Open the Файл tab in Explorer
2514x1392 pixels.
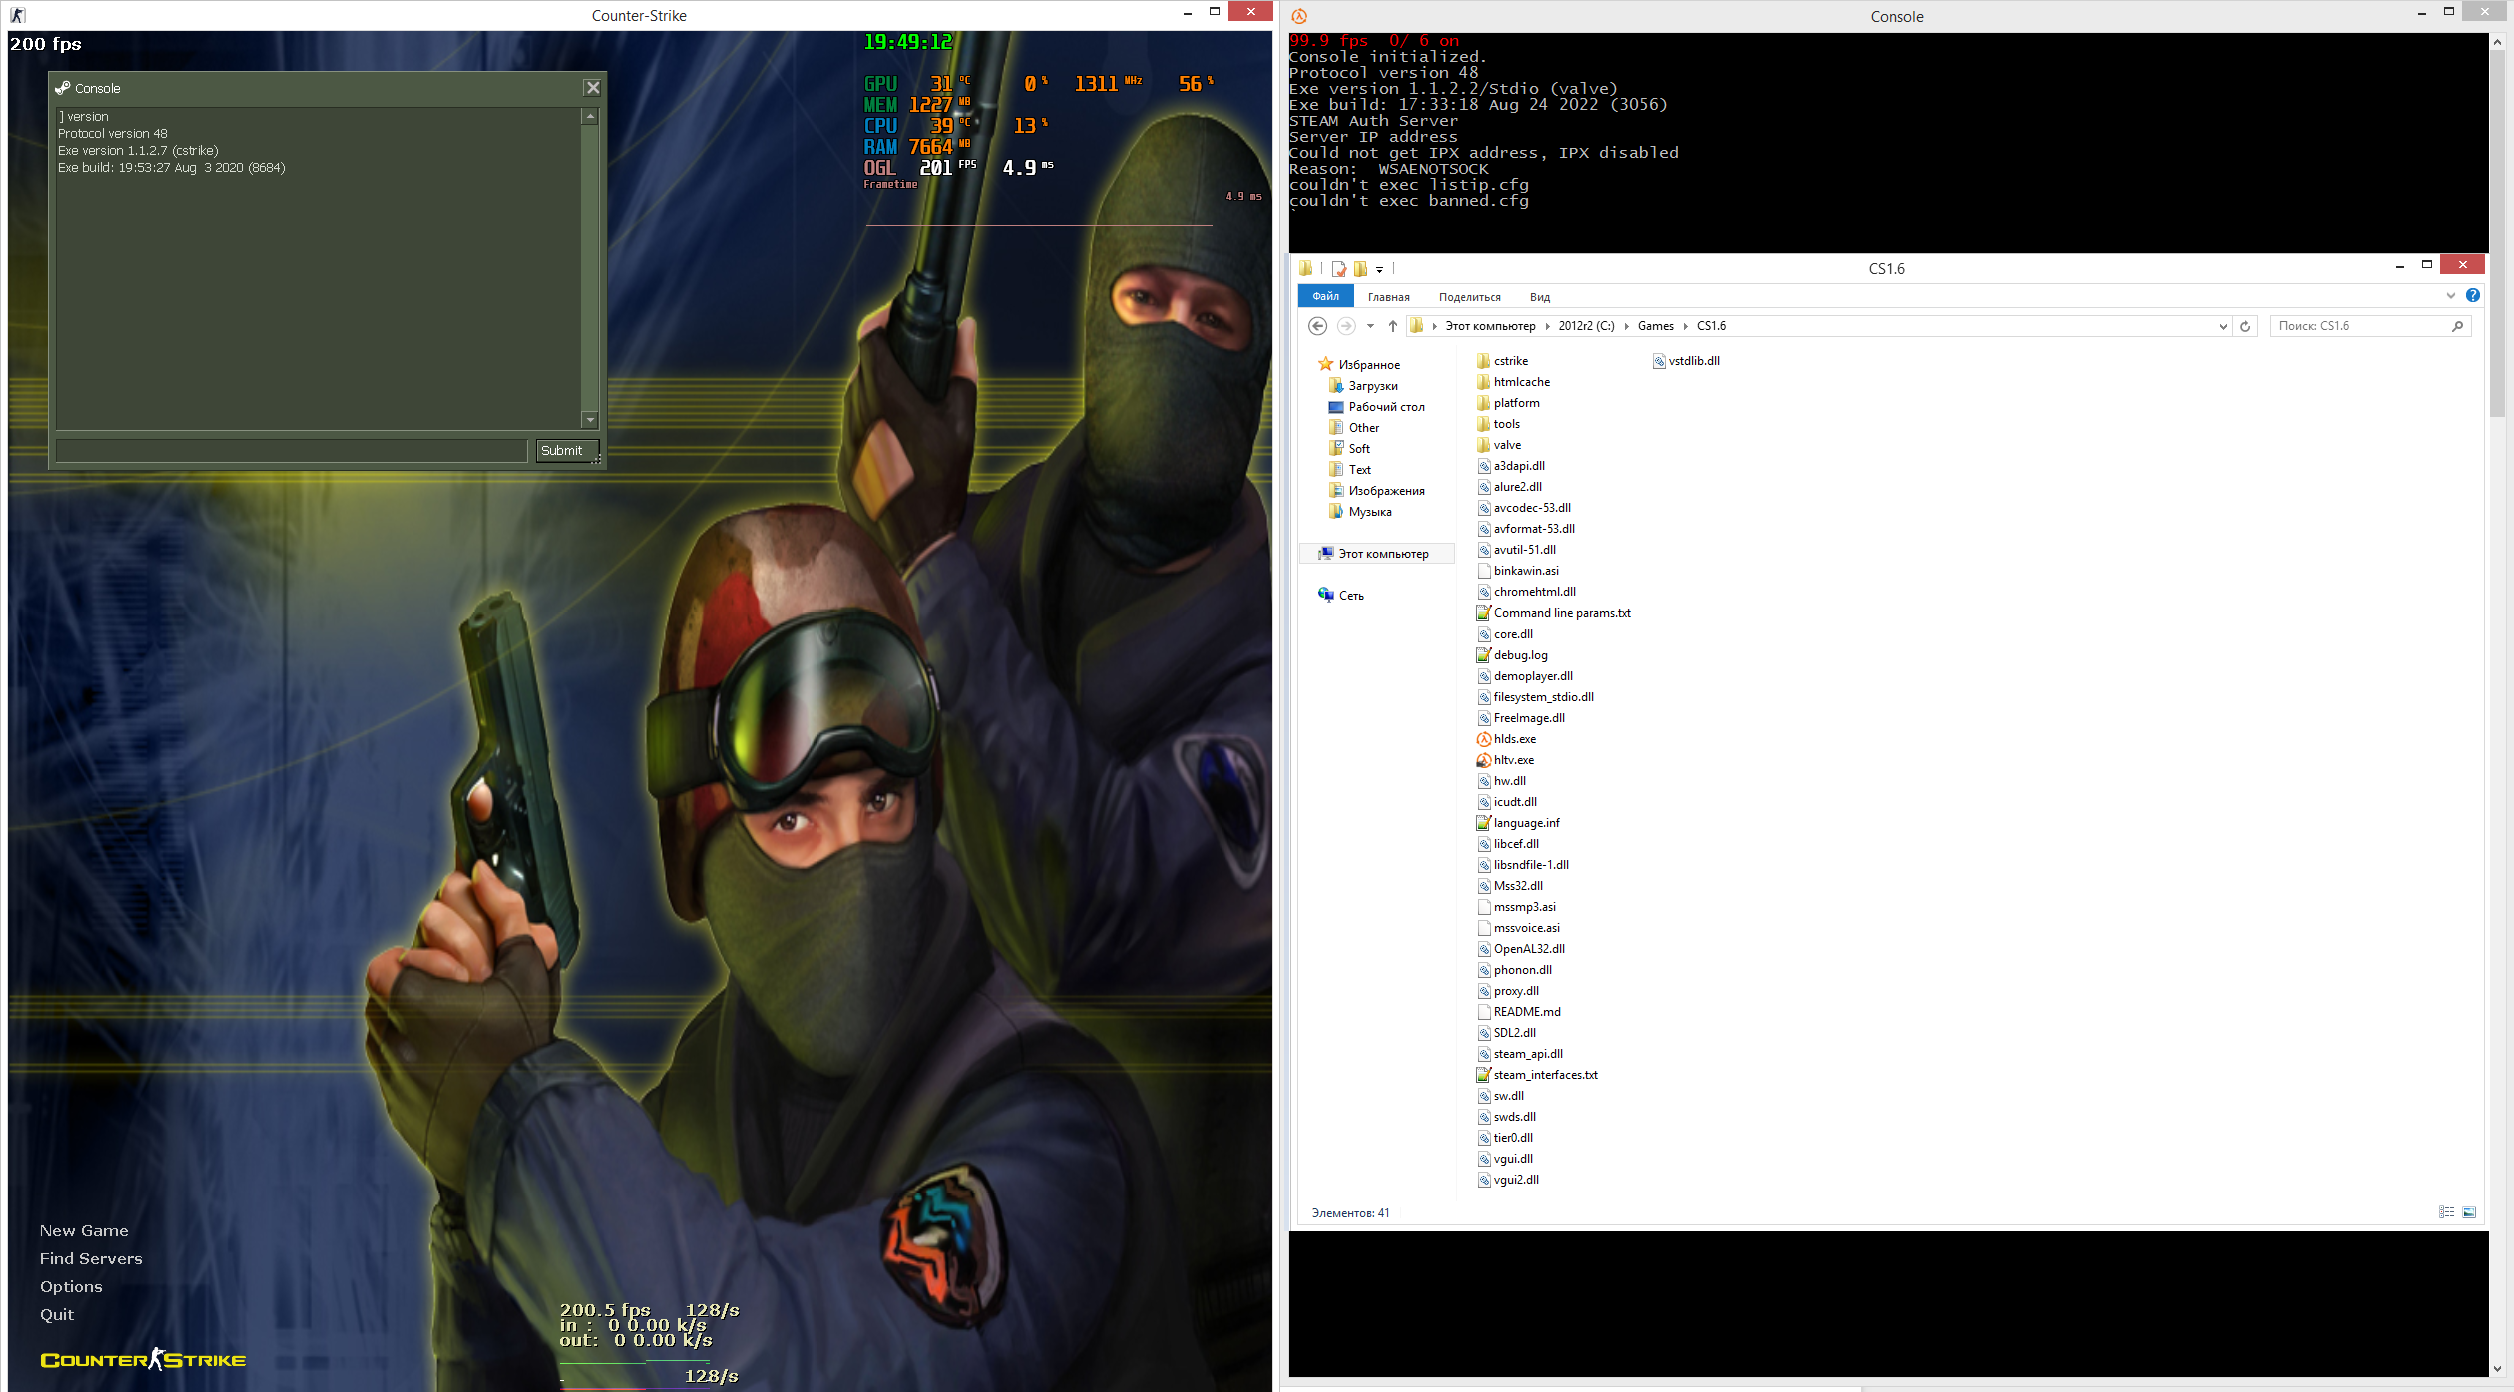pyautogui.click(x=1325, y=297)
